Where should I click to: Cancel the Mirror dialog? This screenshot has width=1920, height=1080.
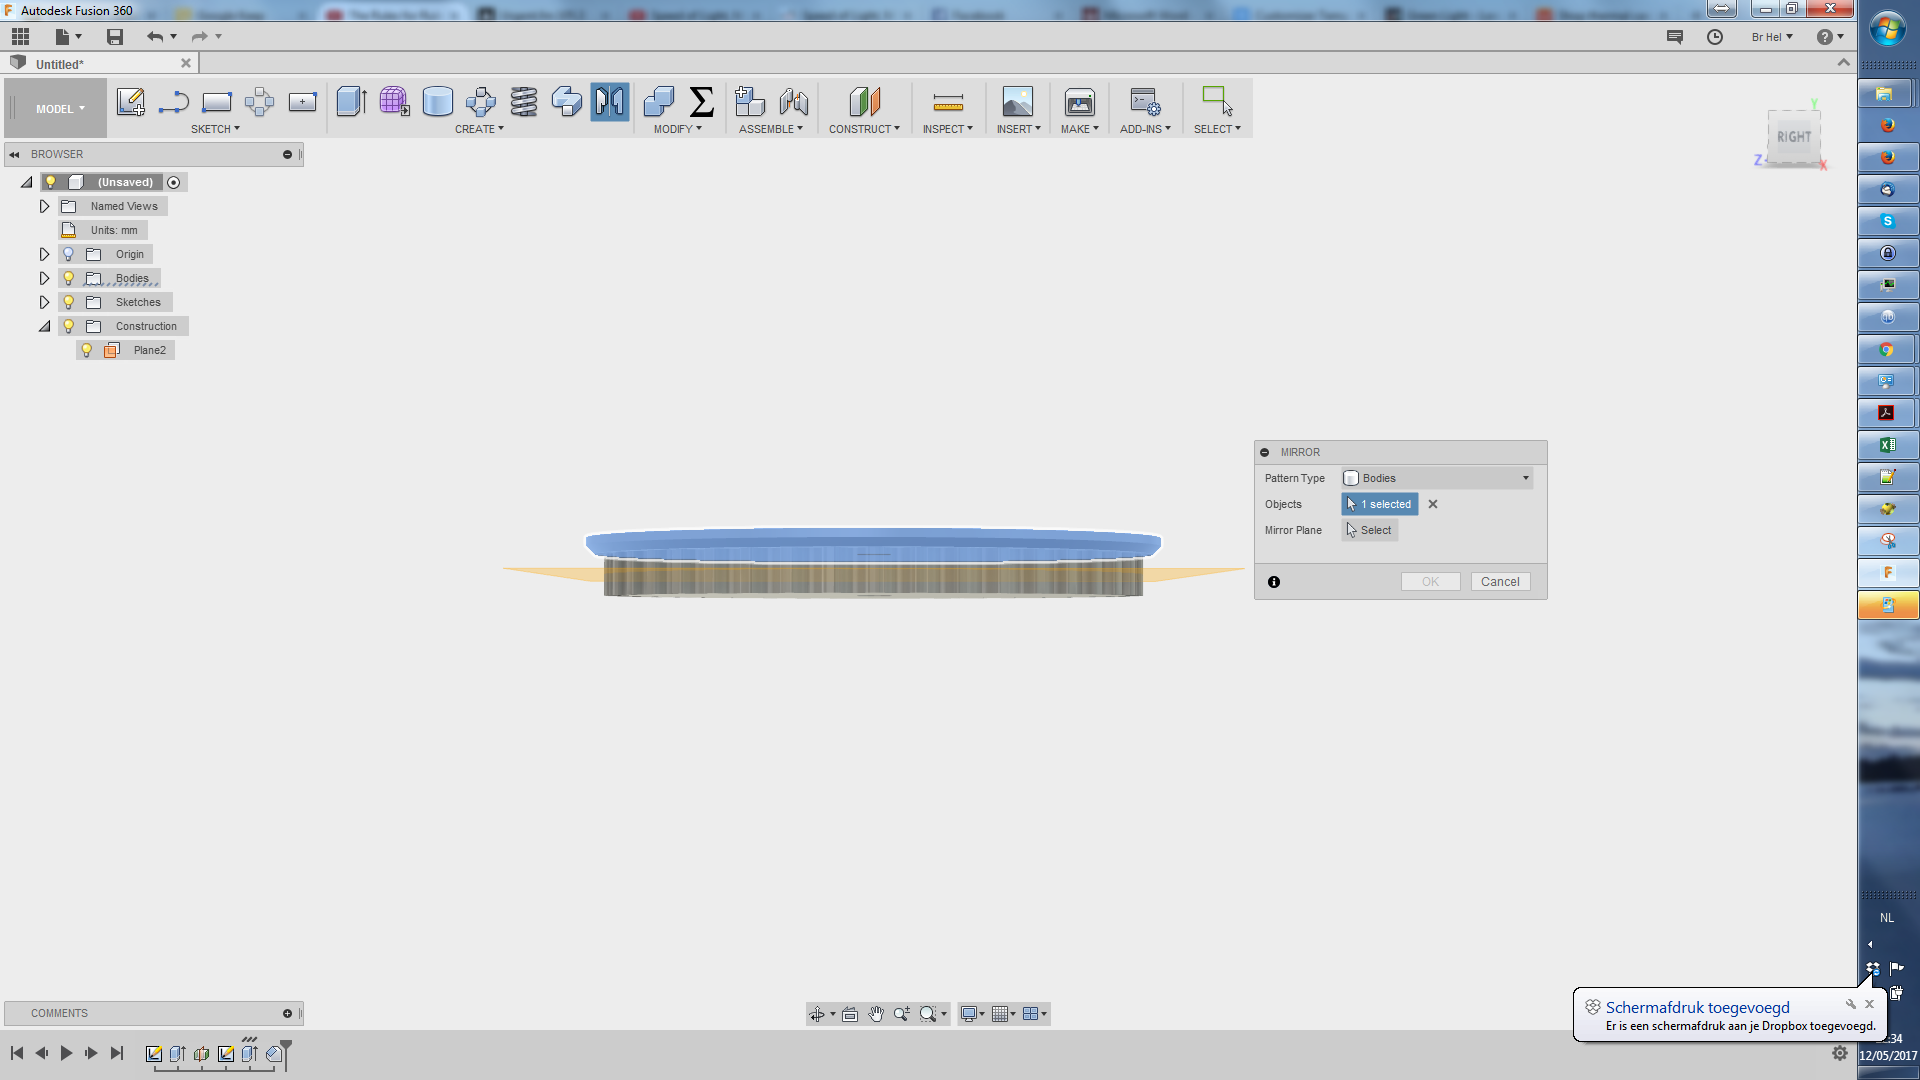point(1500,581)
